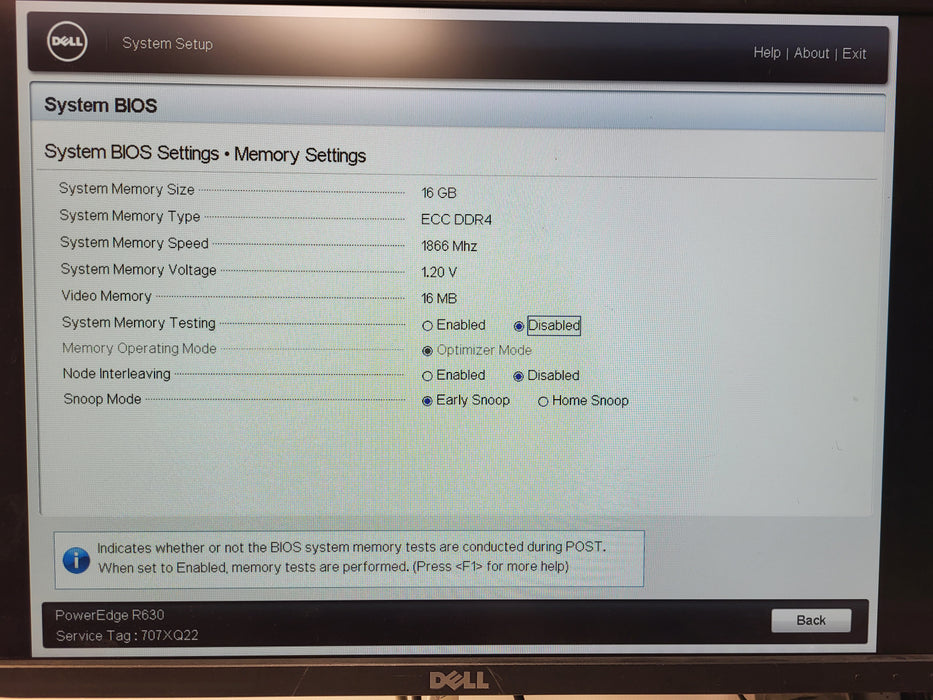
Task: Click the 16 GB memory size value
Action: (x=439, y=193)
